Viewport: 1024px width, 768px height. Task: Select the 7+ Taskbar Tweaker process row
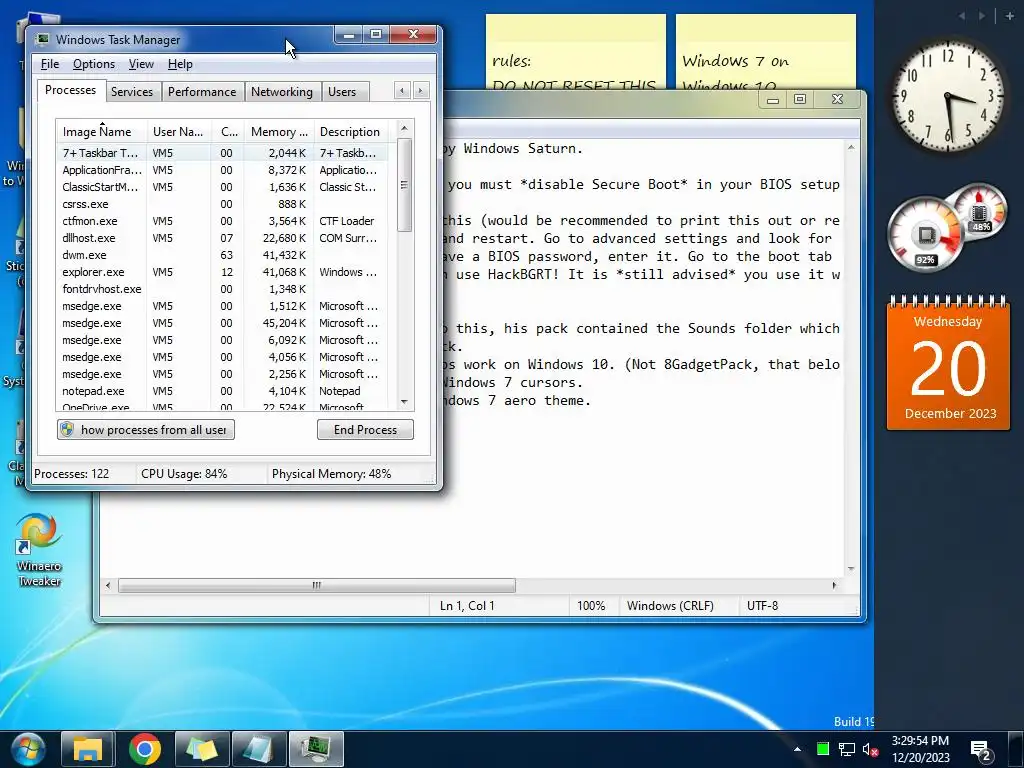(222, 153)
